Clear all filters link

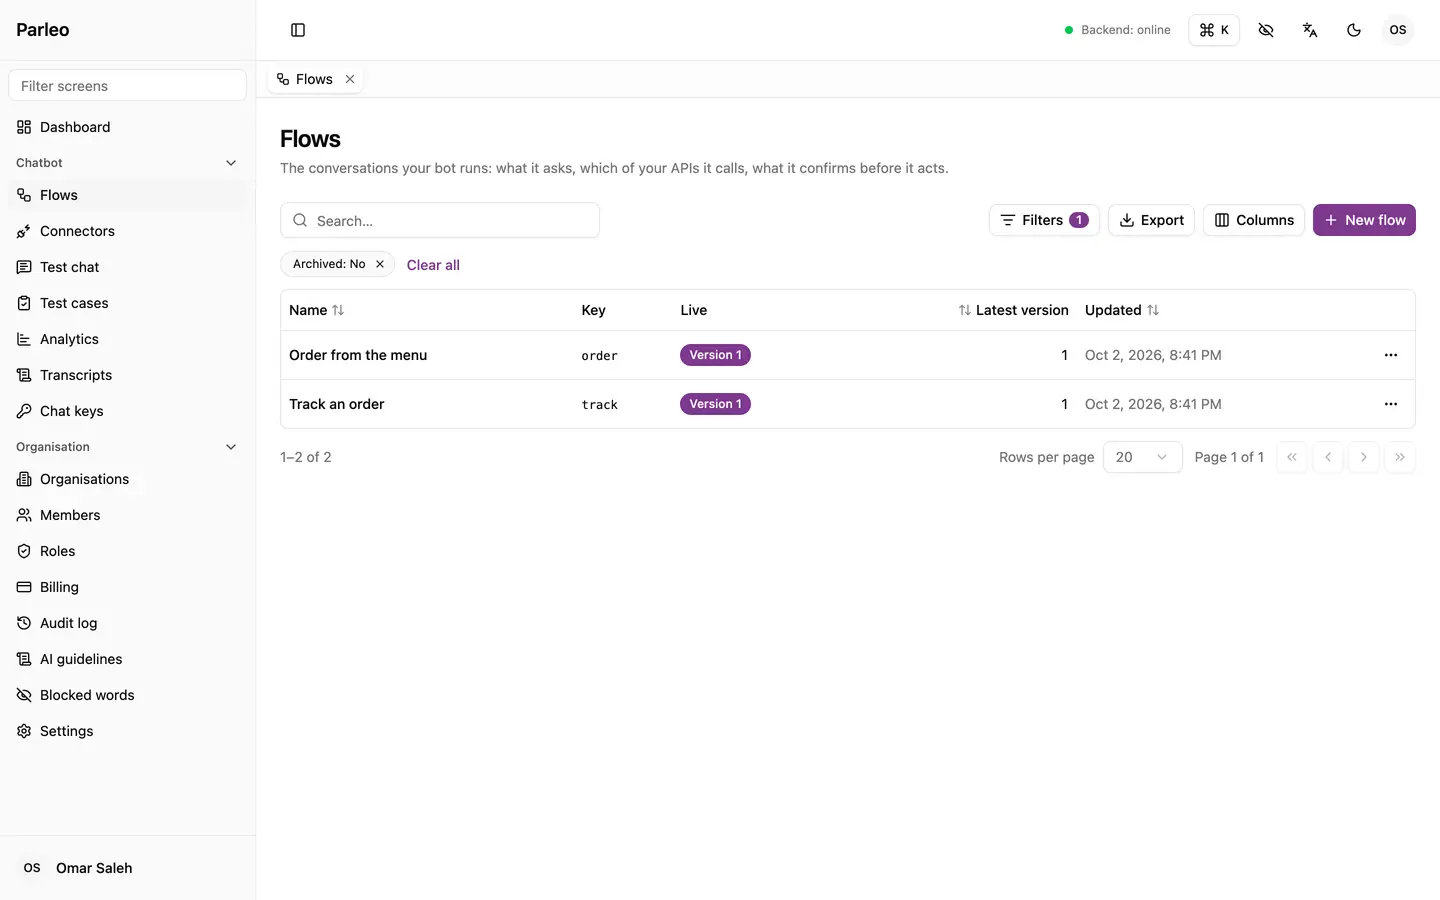pos(433,265)
